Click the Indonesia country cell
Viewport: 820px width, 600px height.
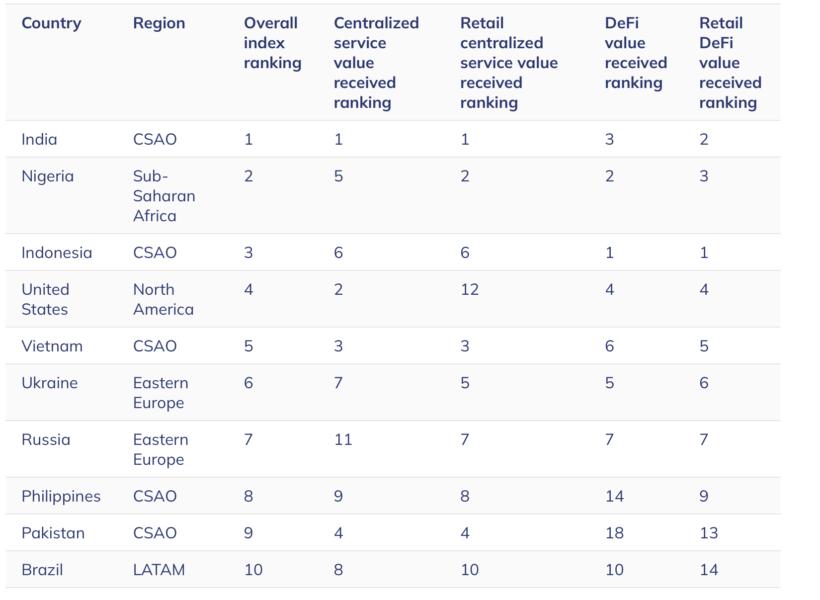click(56, 252)
